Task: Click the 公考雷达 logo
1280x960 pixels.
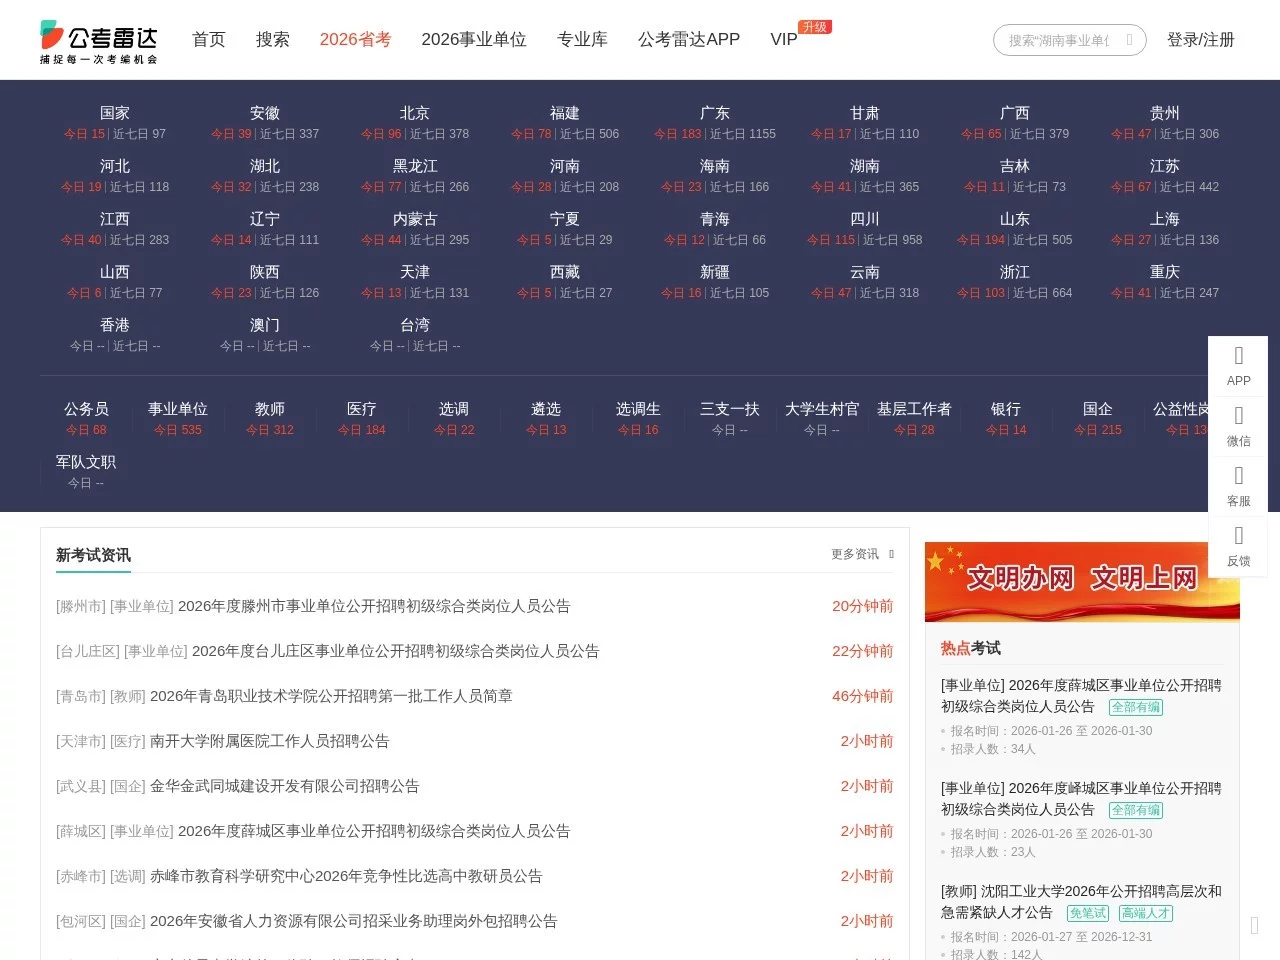Action: click(x=99, y=41)
